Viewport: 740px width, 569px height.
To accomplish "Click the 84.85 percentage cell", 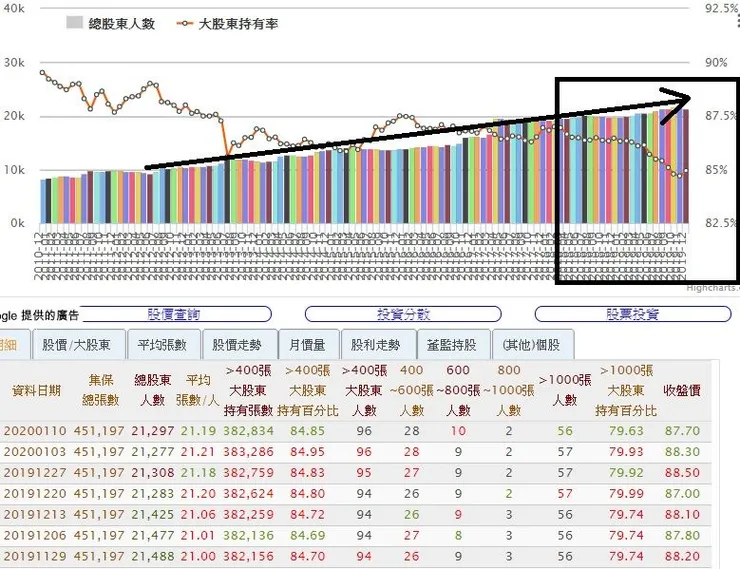I will 307,431.
